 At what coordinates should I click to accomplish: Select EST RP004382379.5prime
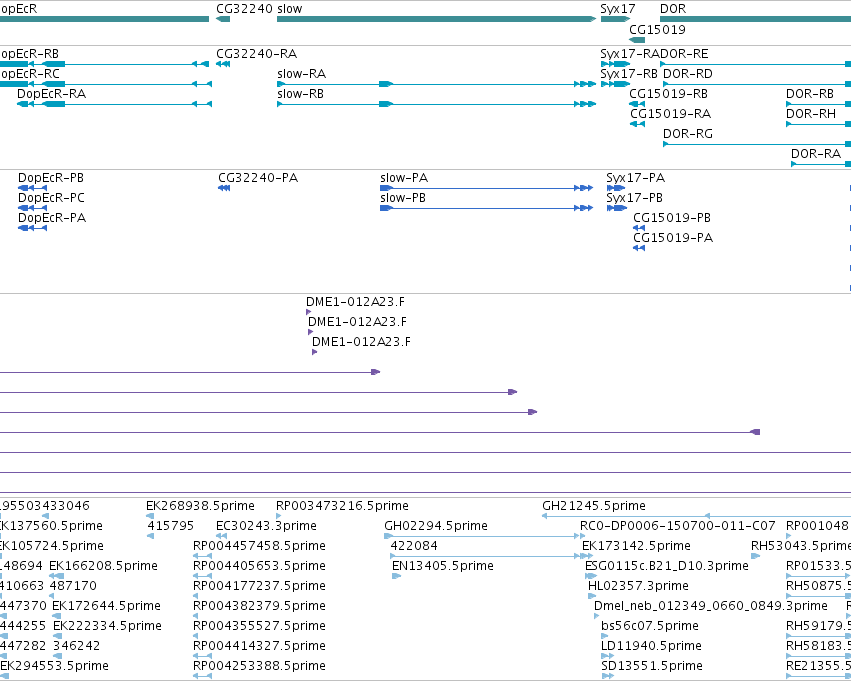[259, 607]
